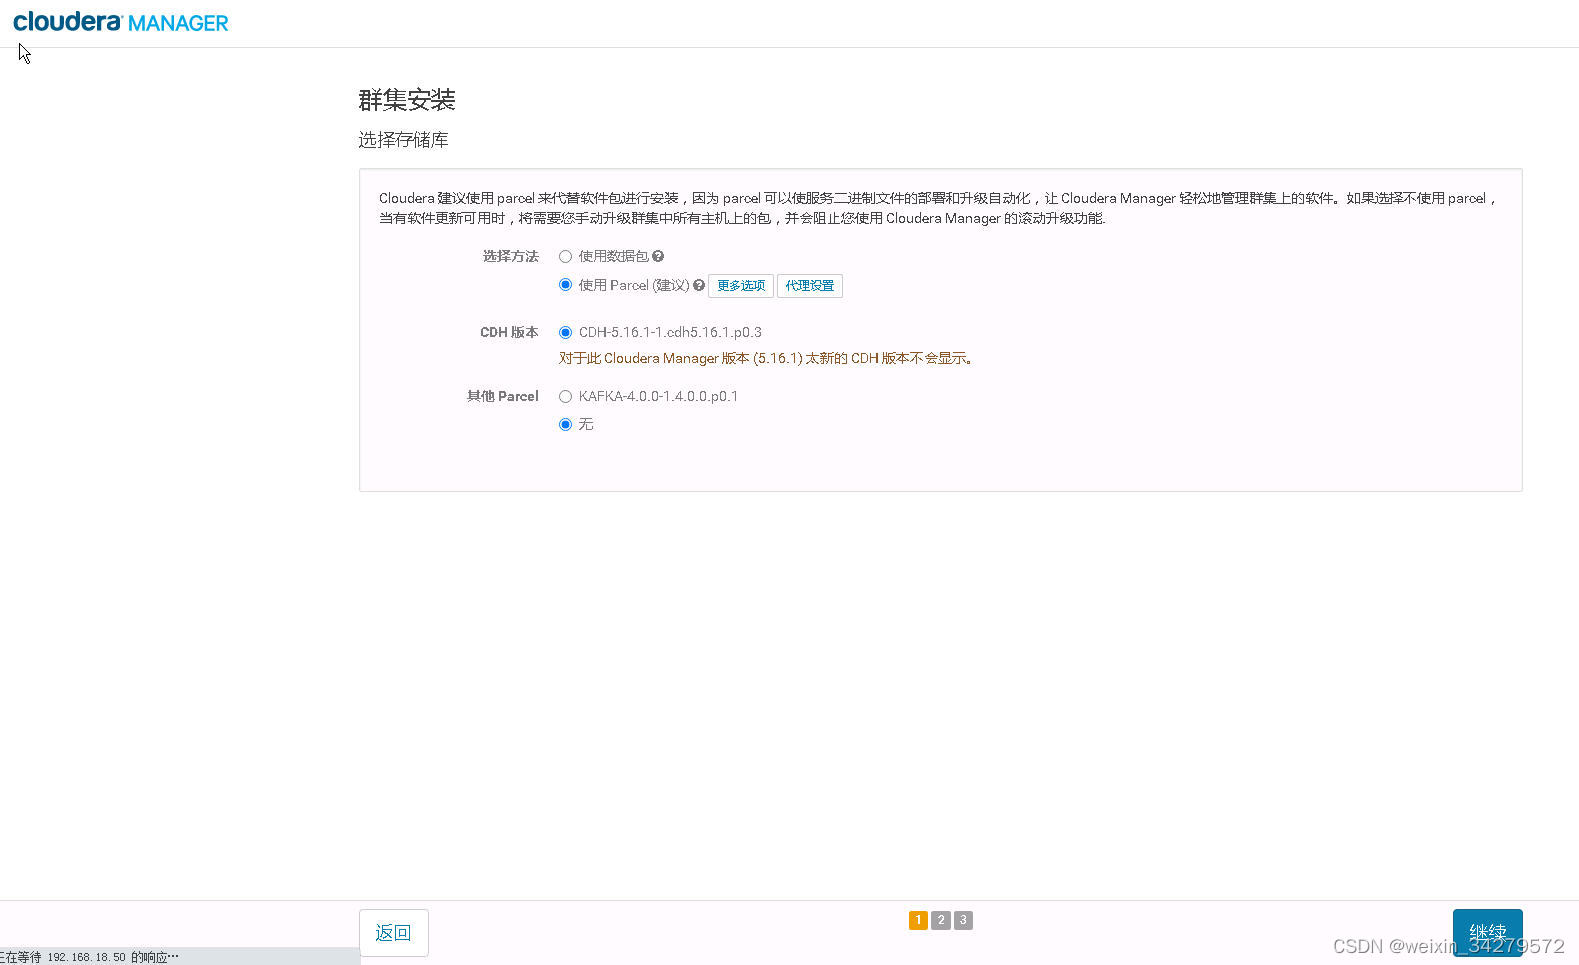Click the 选择存储库 subtitle
This screenshot has height=965, width=1579.
(404, 140)
